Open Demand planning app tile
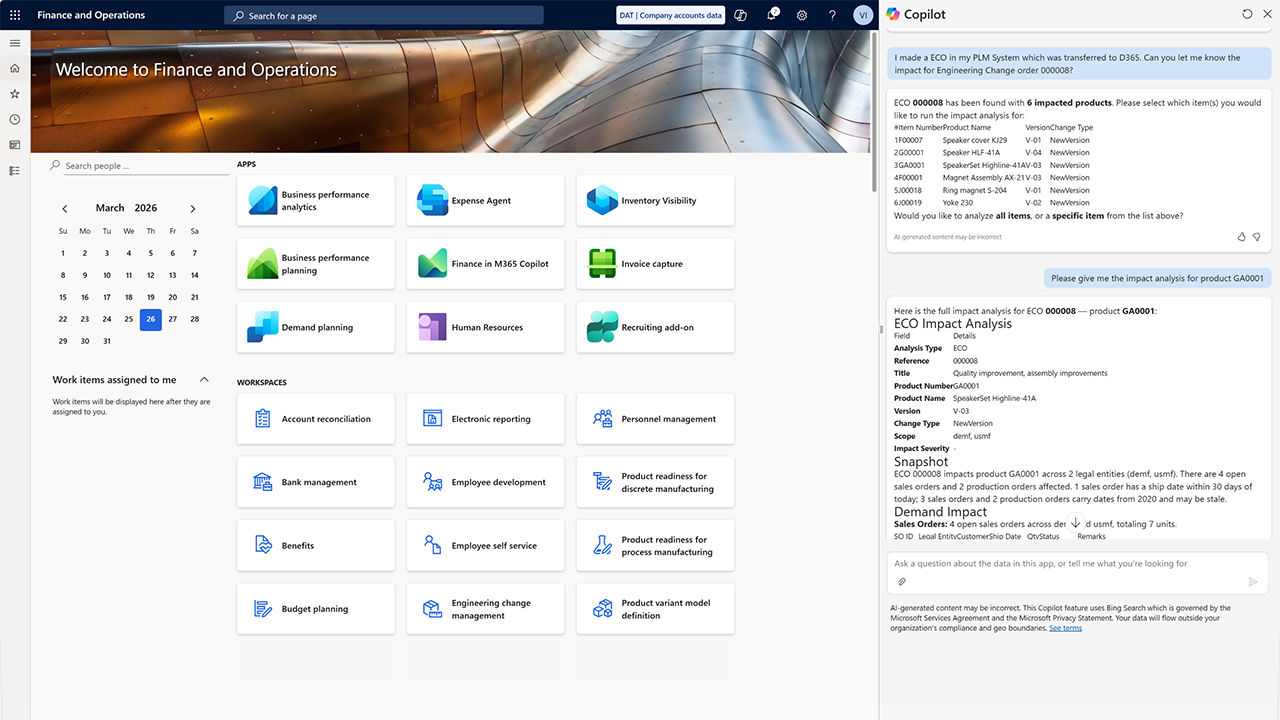This screenshot has height=720, width=1280. click(316, 327)
